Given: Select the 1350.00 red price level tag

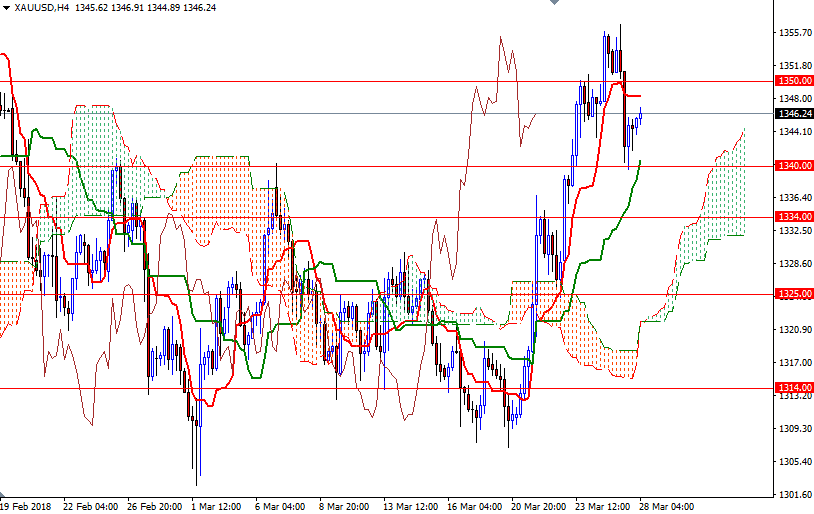Looking at the screenshot, I should tap(794, 80).
